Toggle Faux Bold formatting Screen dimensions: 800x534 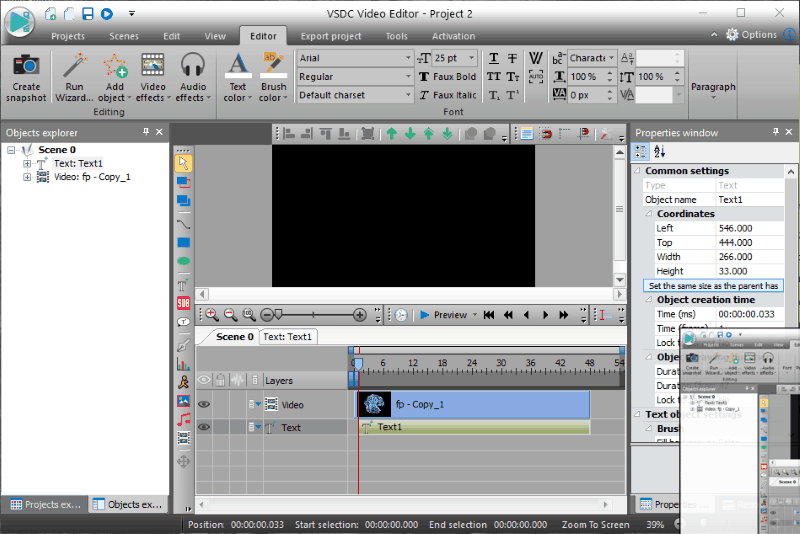pos(447,77)
